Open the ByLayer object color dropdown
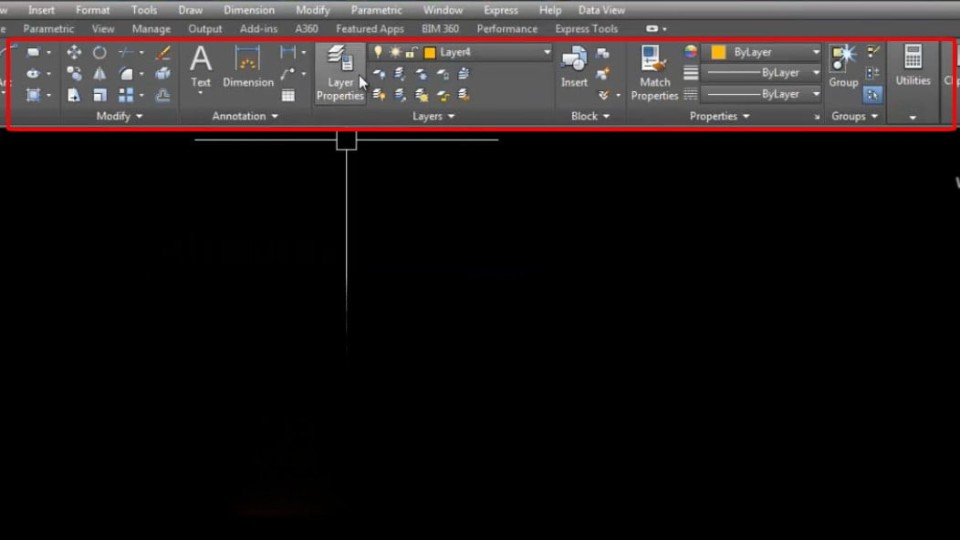 tap(815, 52)
